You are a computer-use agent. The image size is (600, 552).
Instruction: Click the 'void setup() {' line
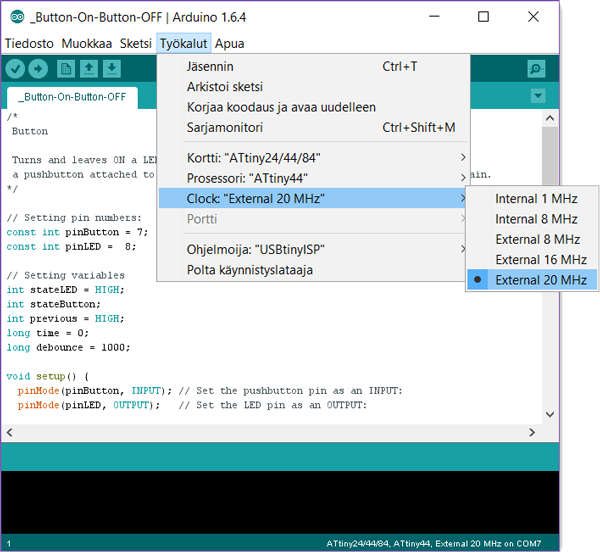tap(48, 376)
